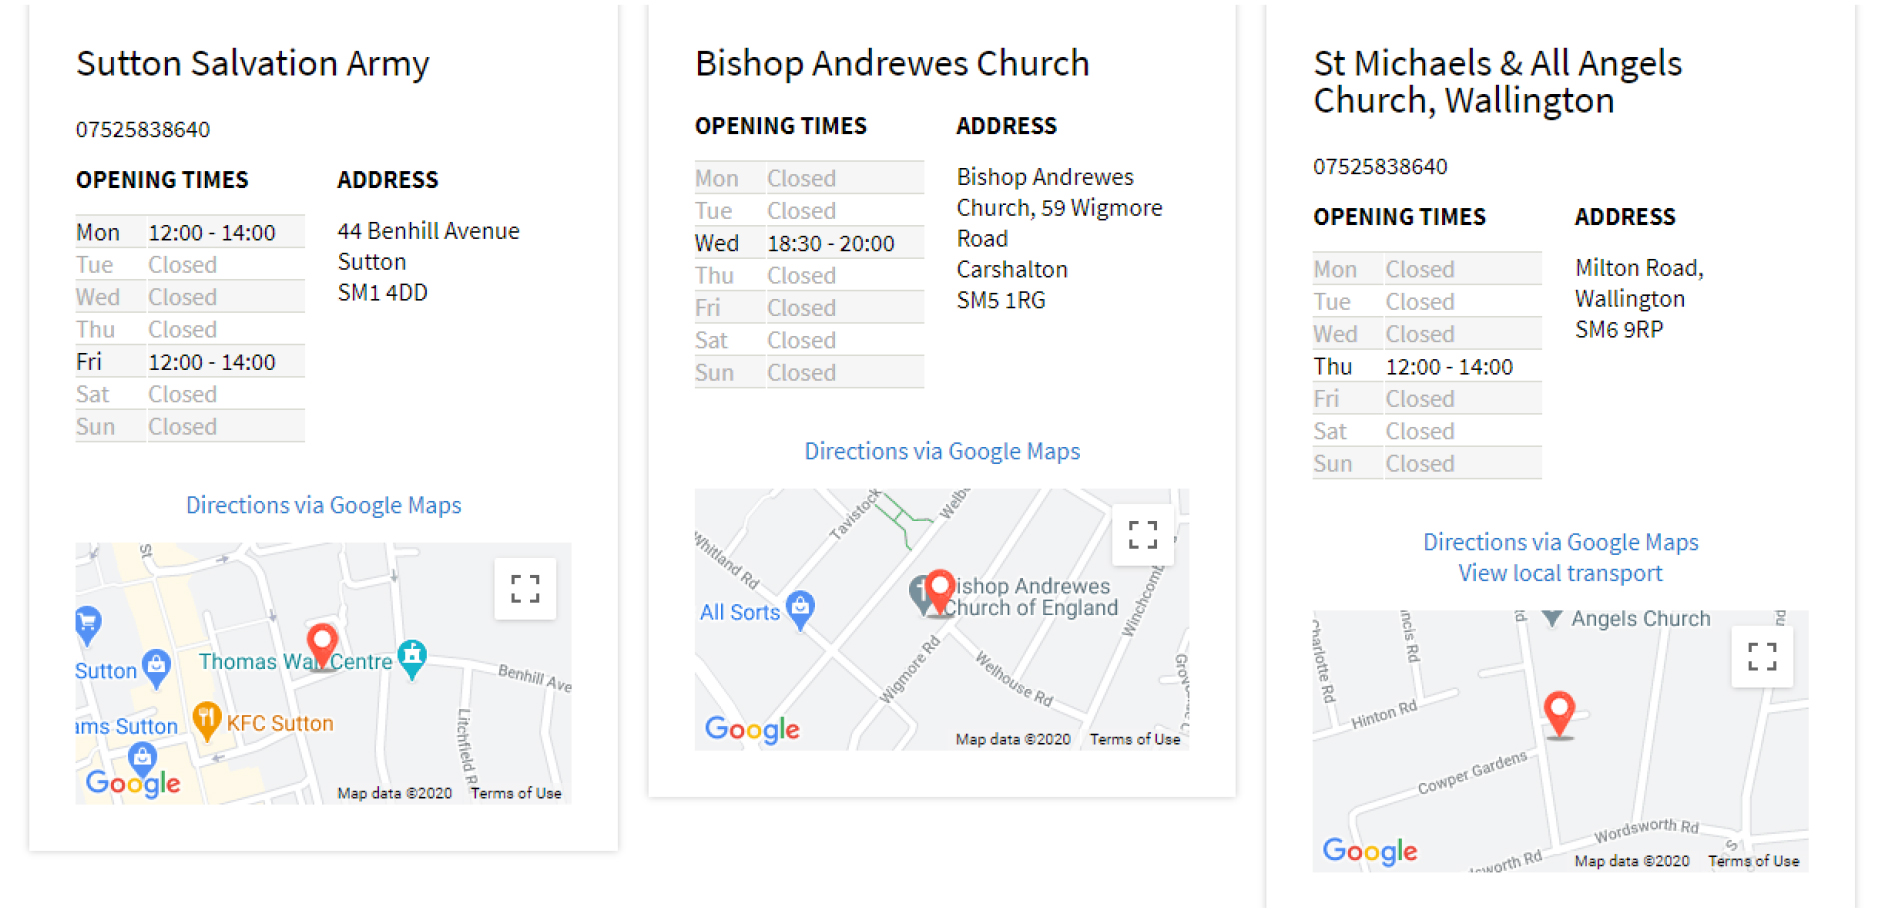1890x909 pixels.
Task: Click the Sutton shopping bag marker
Action: [x=156, y=668]
